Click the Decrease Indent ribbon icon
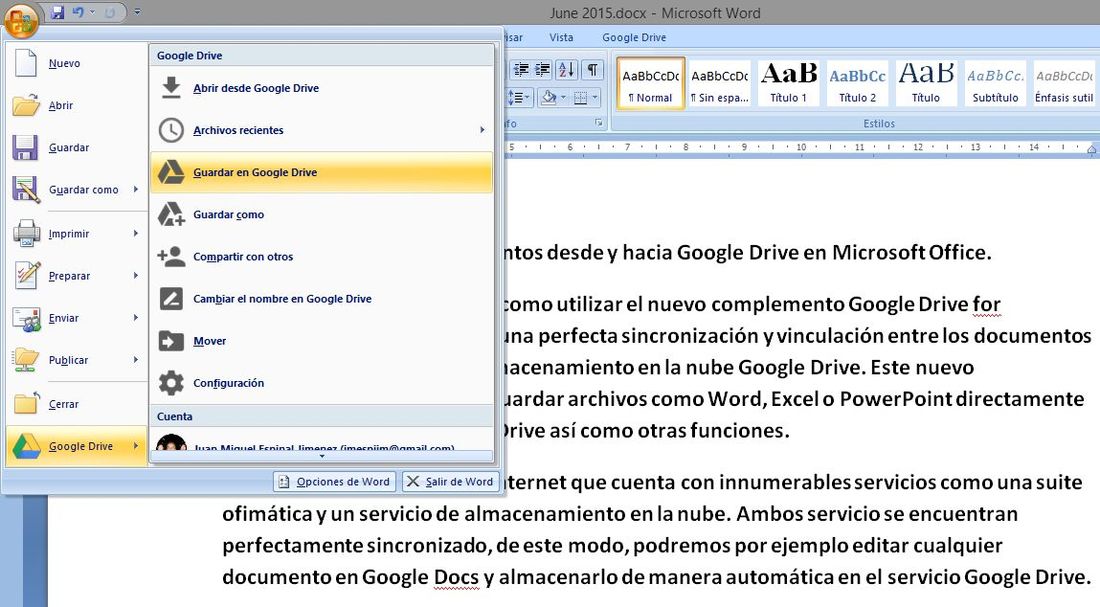Viewport: 1100px width, 607px height. (521, 69)
